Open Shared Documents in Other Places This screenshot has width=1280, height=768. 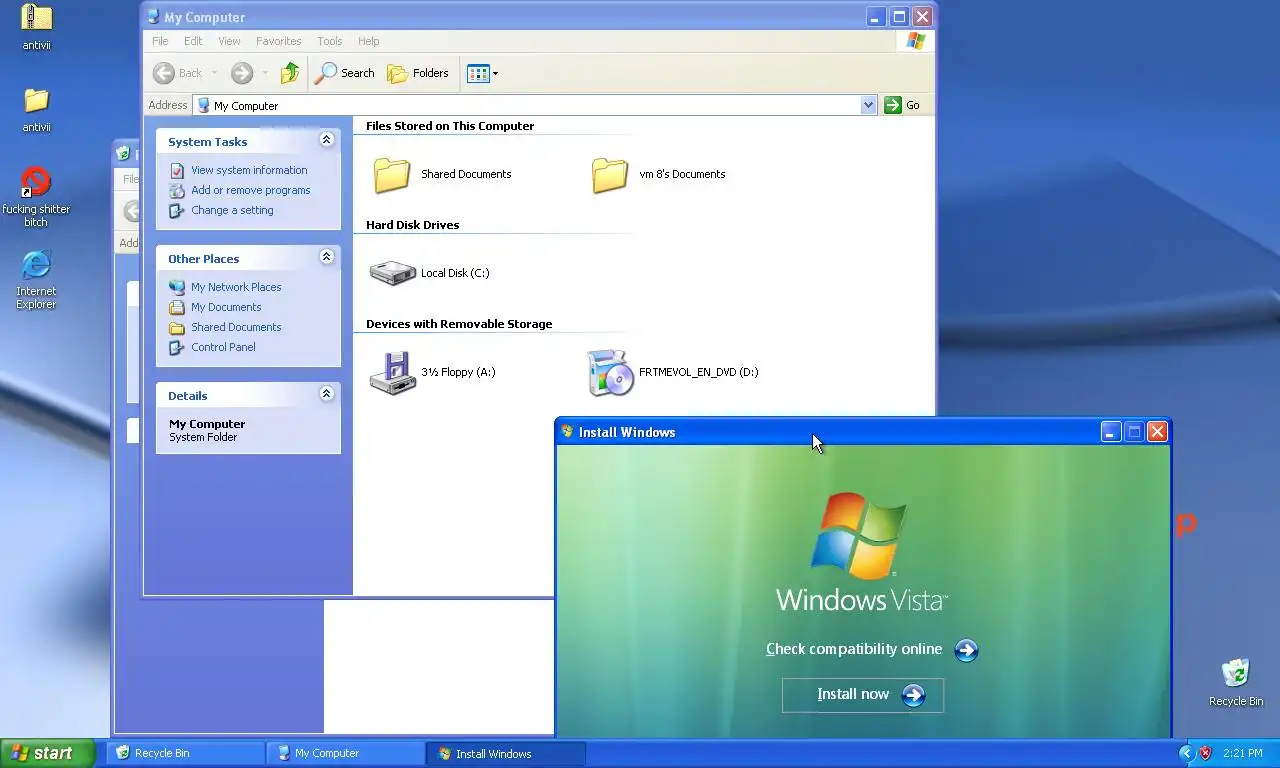pos(236,327)
